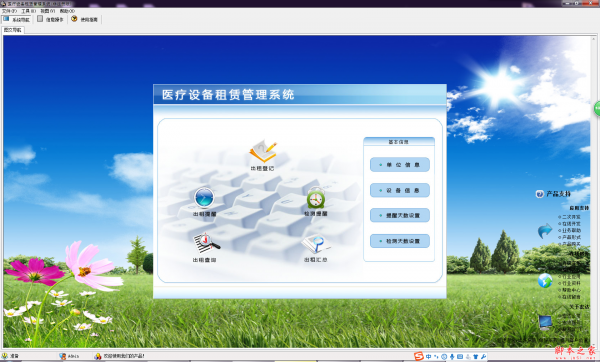Open the 工具 menu

[28, 11]
